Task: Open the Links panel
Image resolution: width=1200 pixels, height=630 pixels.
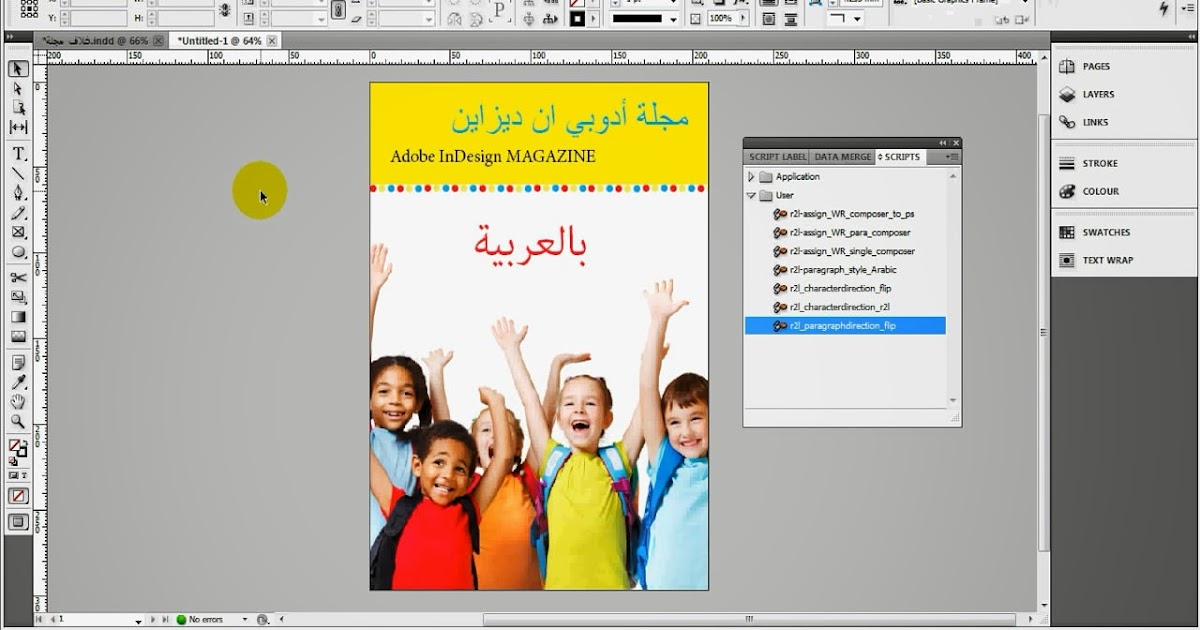Action: pyautogui.click(x=1094, y=122)
